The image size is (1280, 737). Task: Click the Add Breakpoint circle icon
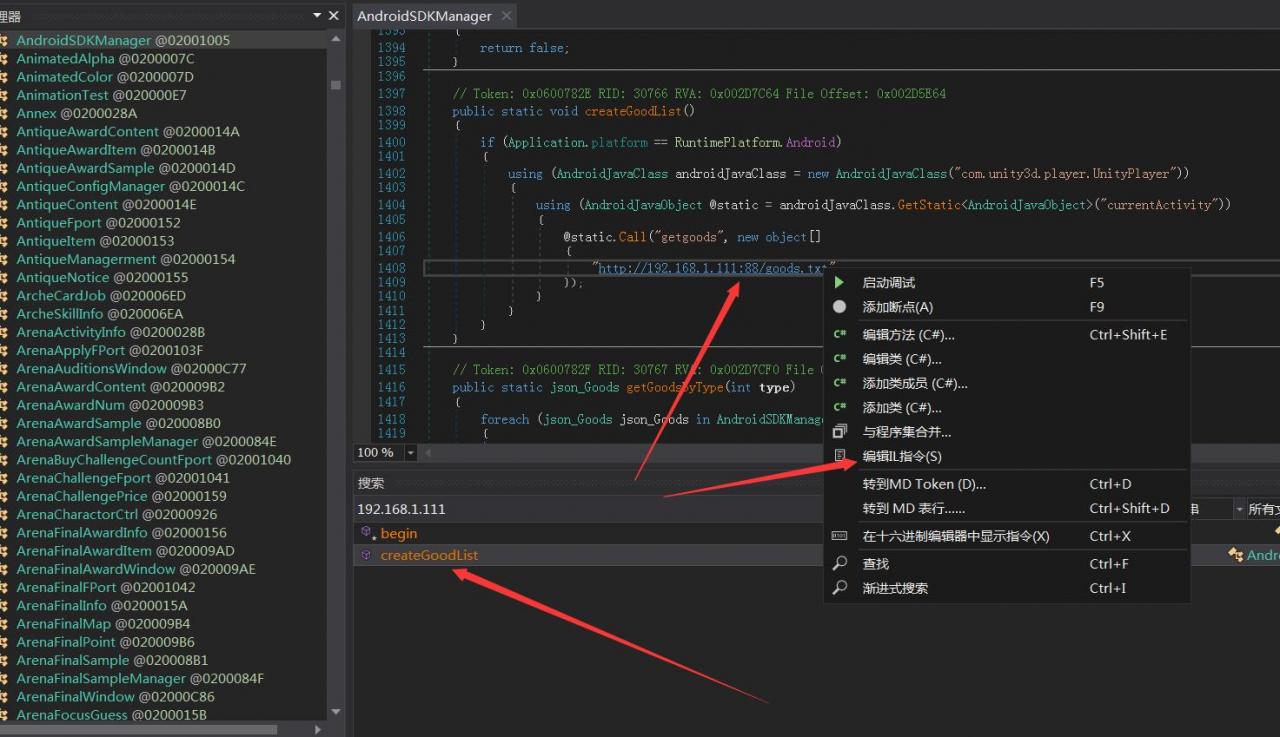[839, 307]
